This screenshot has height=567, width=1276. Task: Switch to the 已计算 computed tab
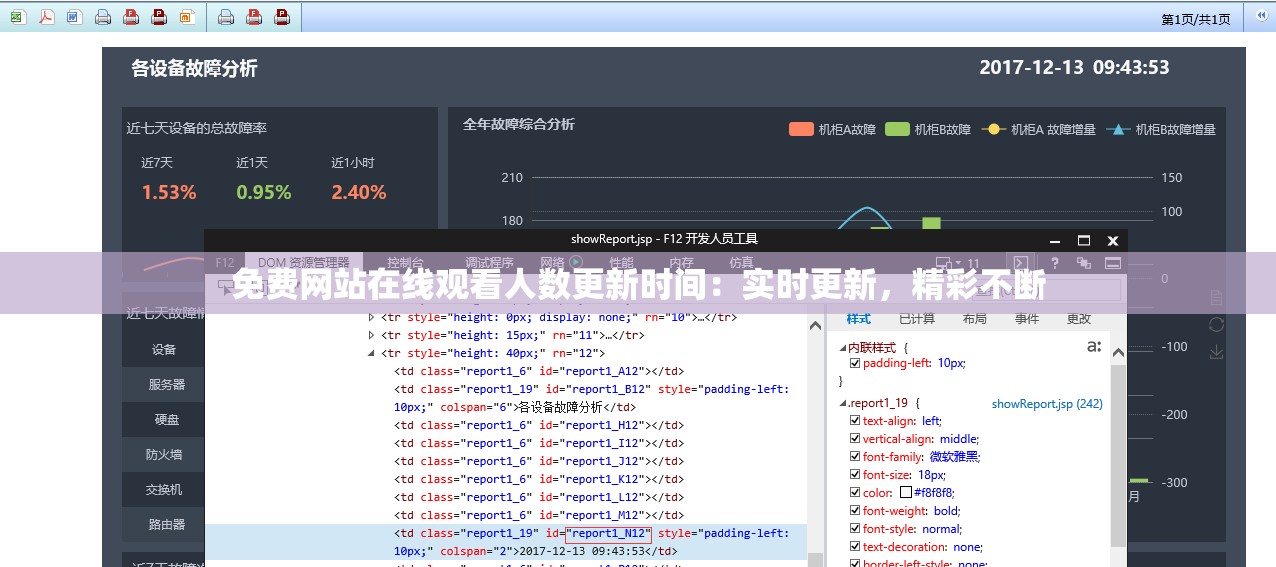916,319
